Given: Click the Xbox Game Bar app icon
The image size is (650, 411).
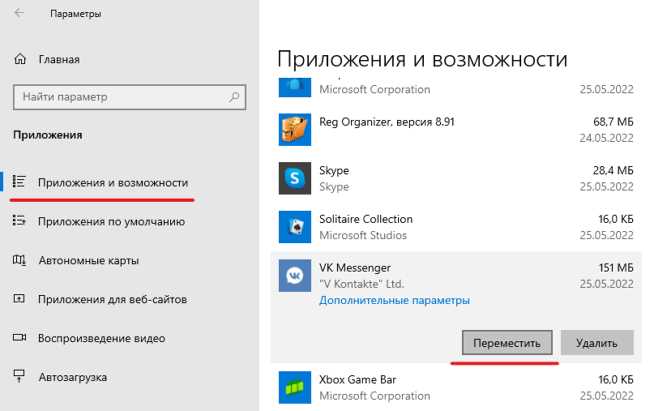Looking at the screenshot, I should click(295, 387).
